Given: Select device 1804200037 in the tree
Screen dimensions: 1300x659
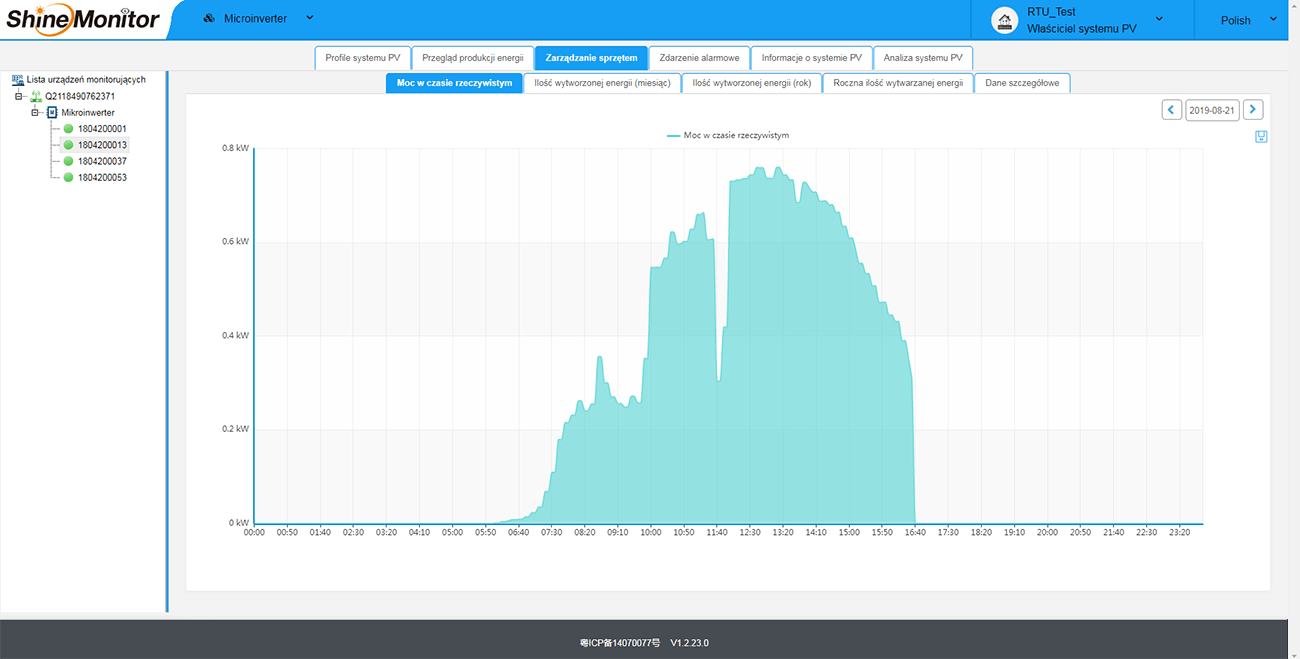Looking at the screenshot, I should coord(102,161).
